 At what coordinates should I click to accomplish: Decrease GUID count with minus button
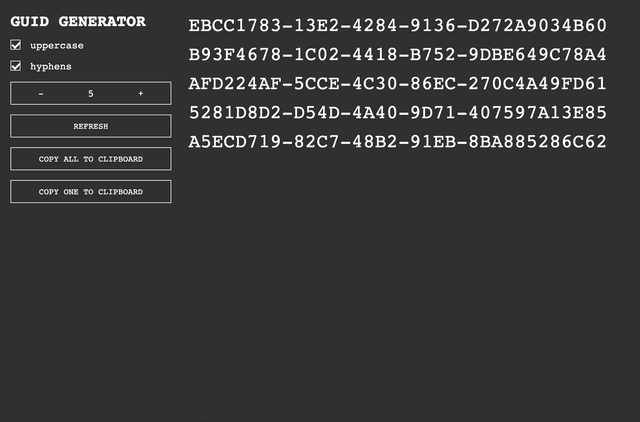pos(41,93)
